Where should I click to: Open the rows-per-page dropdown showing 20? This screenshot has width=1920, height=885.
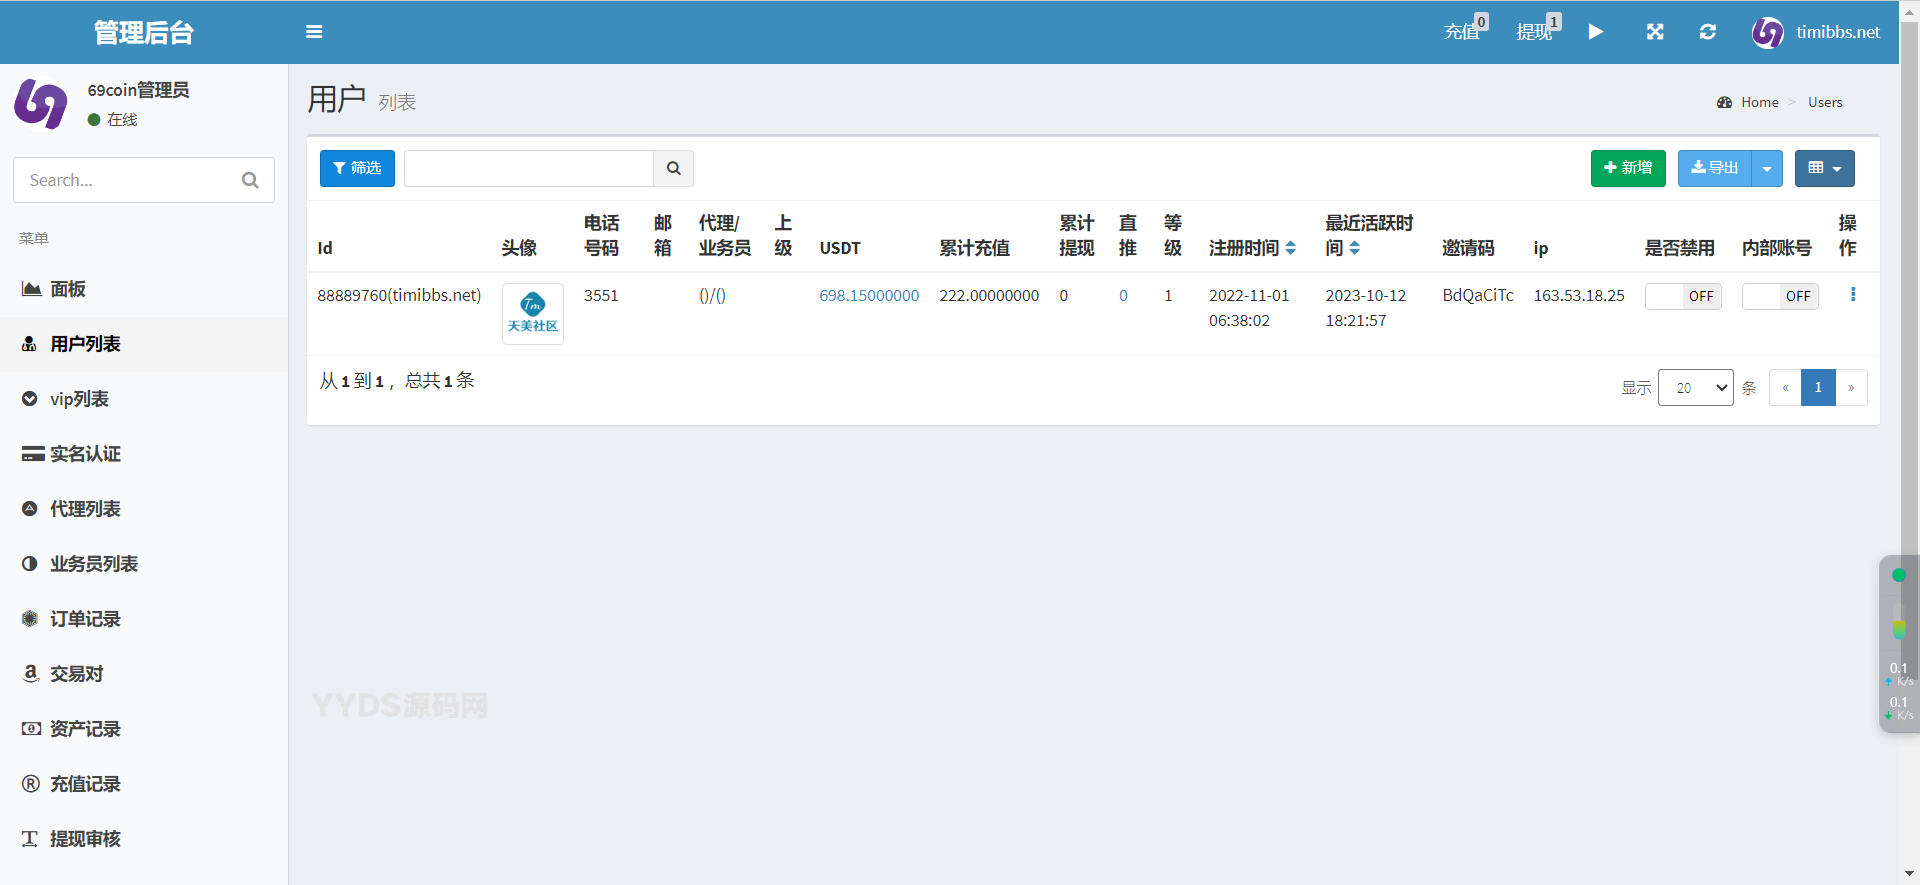(x=1695, y=388)
